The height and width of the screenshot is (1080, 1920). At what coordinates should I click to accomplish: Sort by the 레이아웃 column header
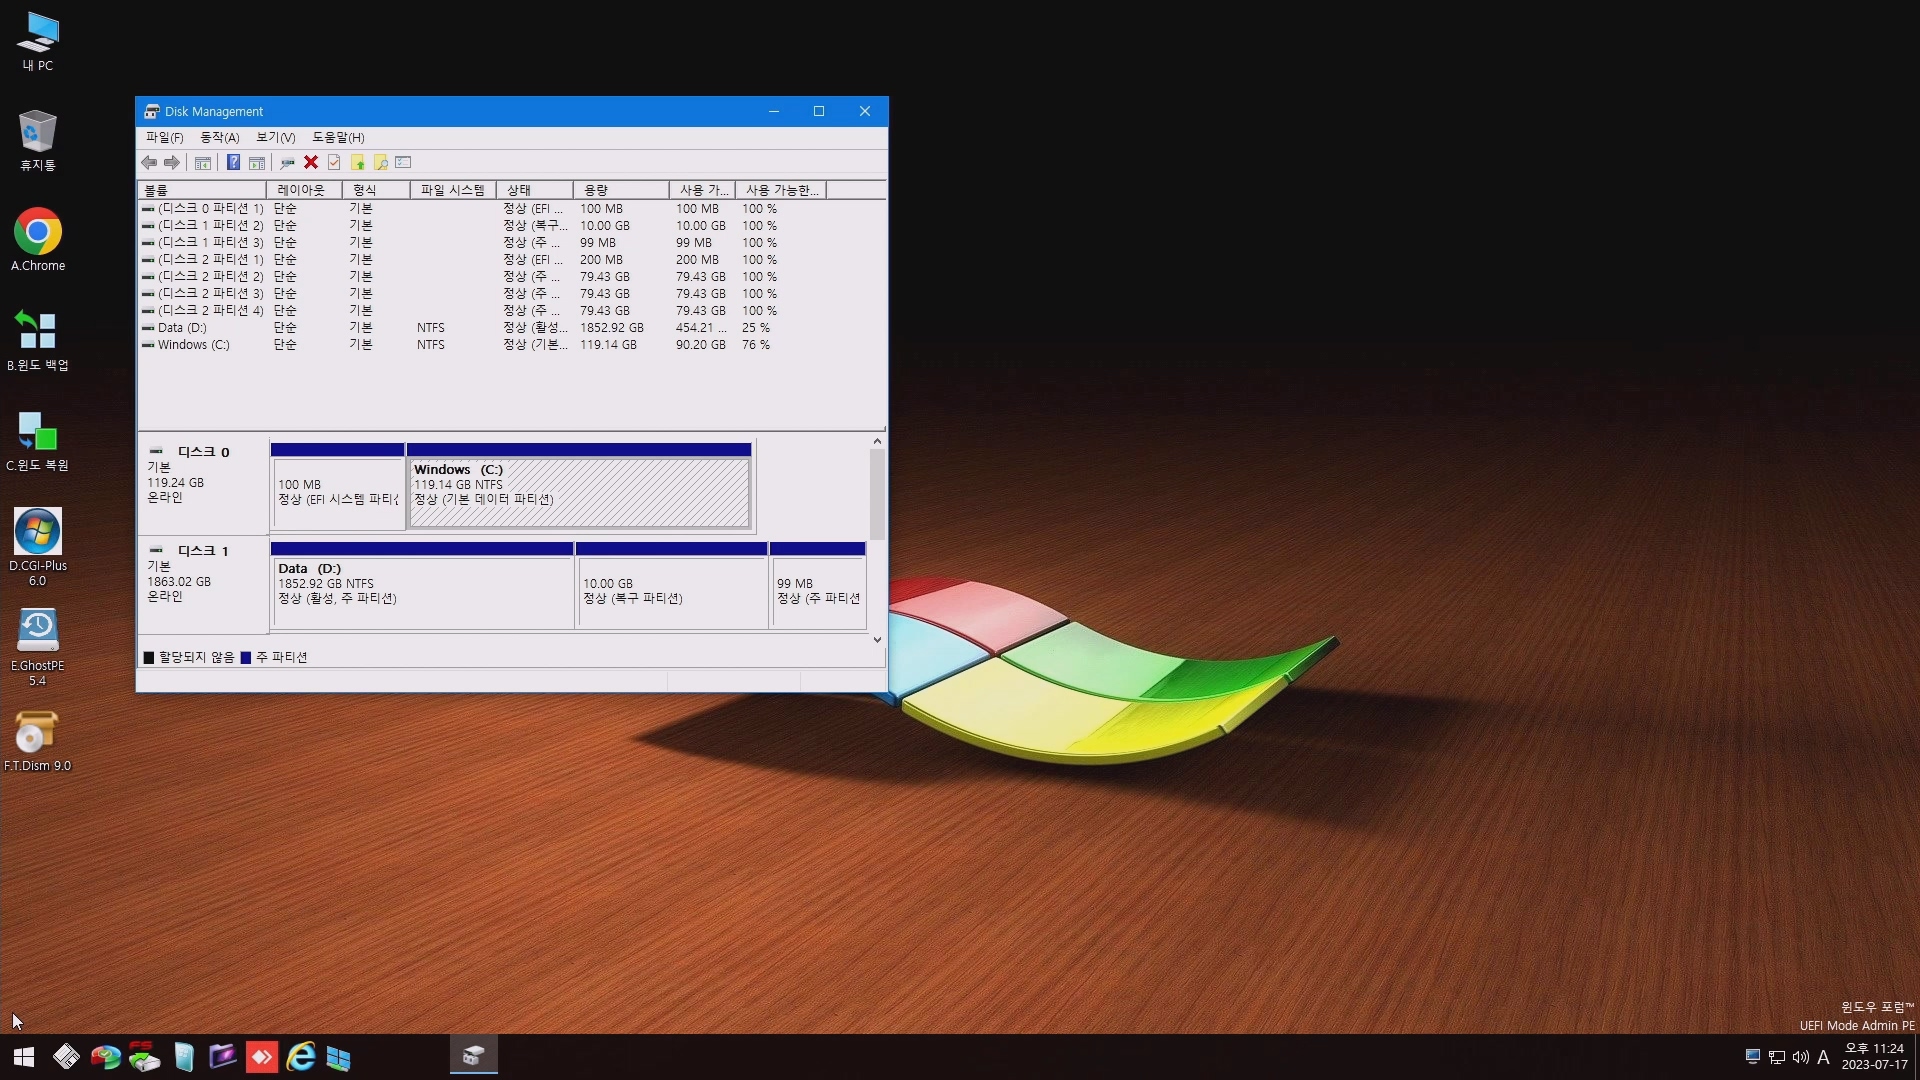tap(304, 190)
